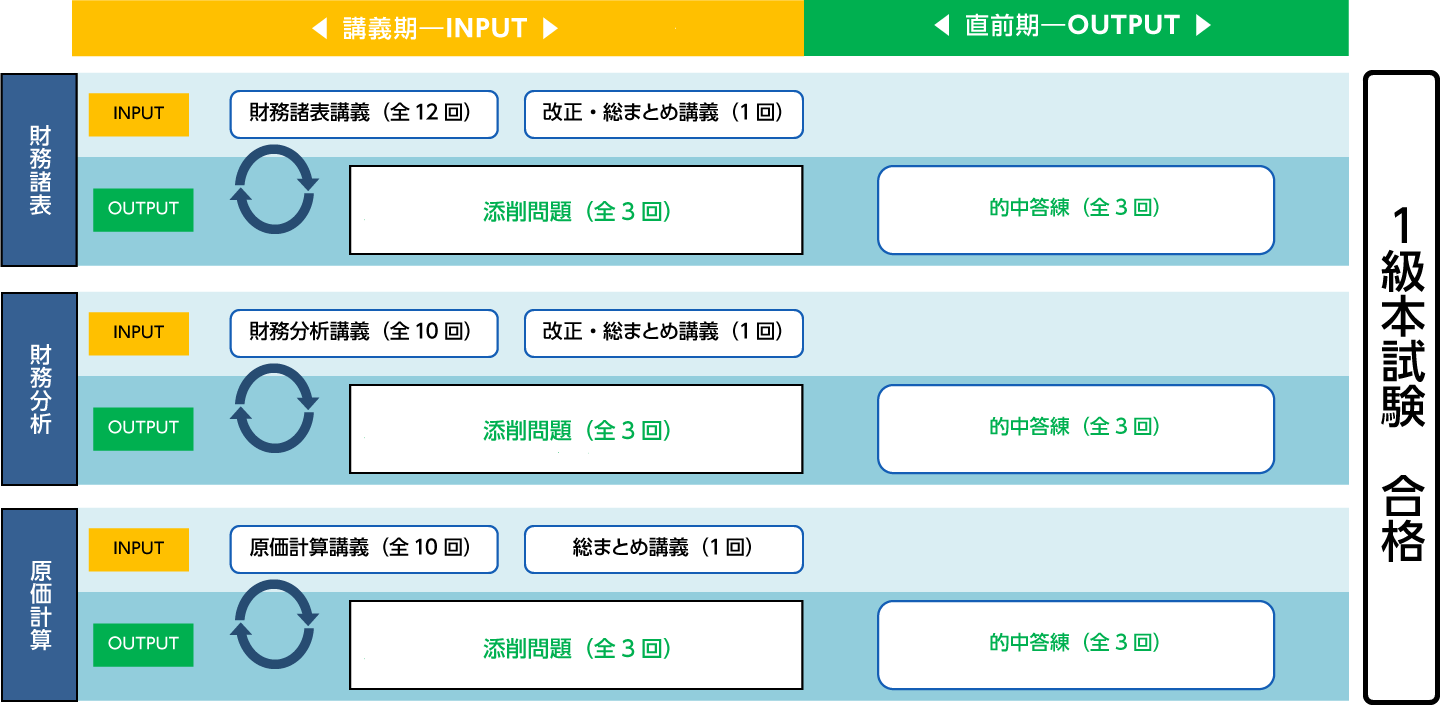Viewport: 1440px width, 706px height.
Task: Click right triangle after 直前期—OUTPUT header
Action: point(1203,27)
